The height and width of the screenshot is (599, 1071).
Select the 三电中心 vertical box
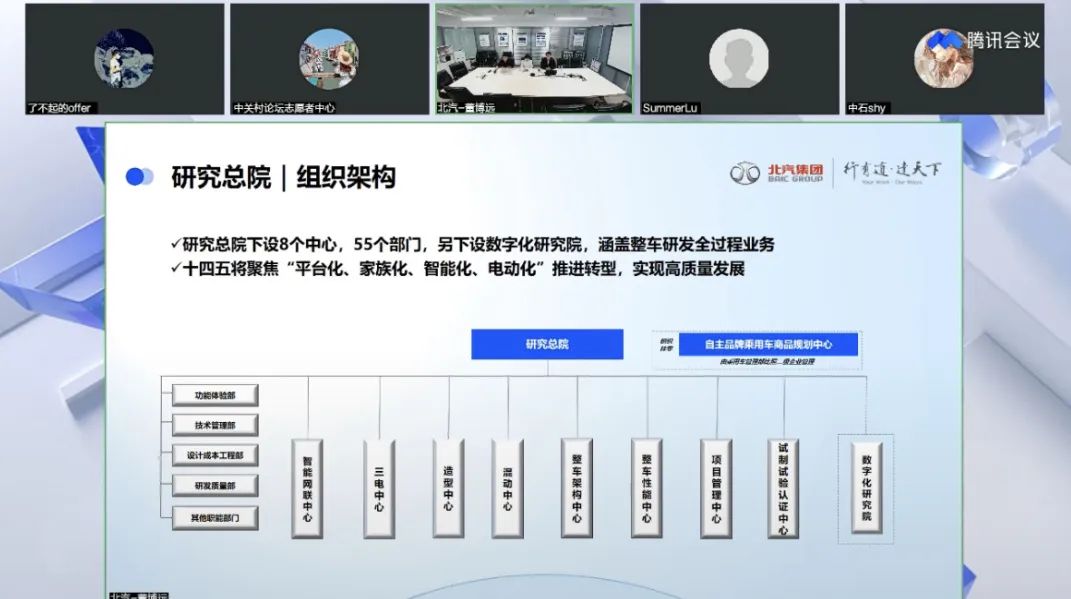(x=379, y=489)
